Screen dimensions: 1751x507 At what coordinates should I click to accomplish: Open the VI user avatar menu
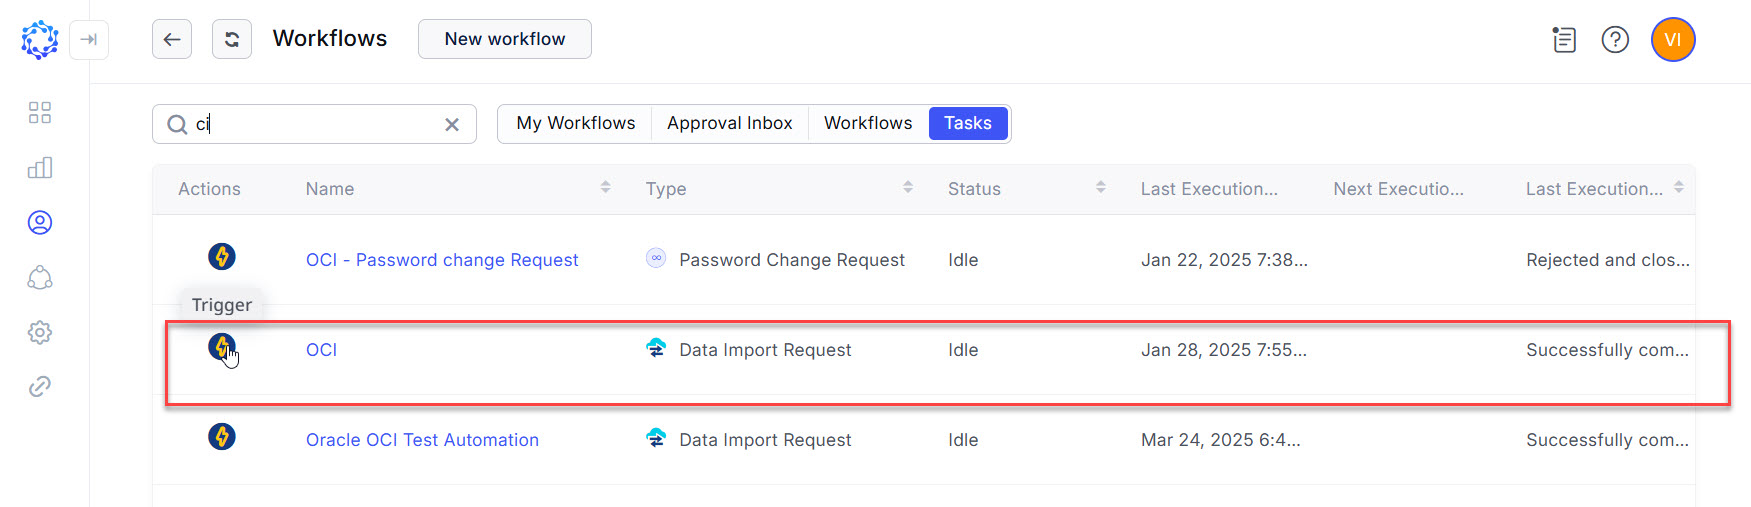pyautogui.click(x=1673, y=40)
